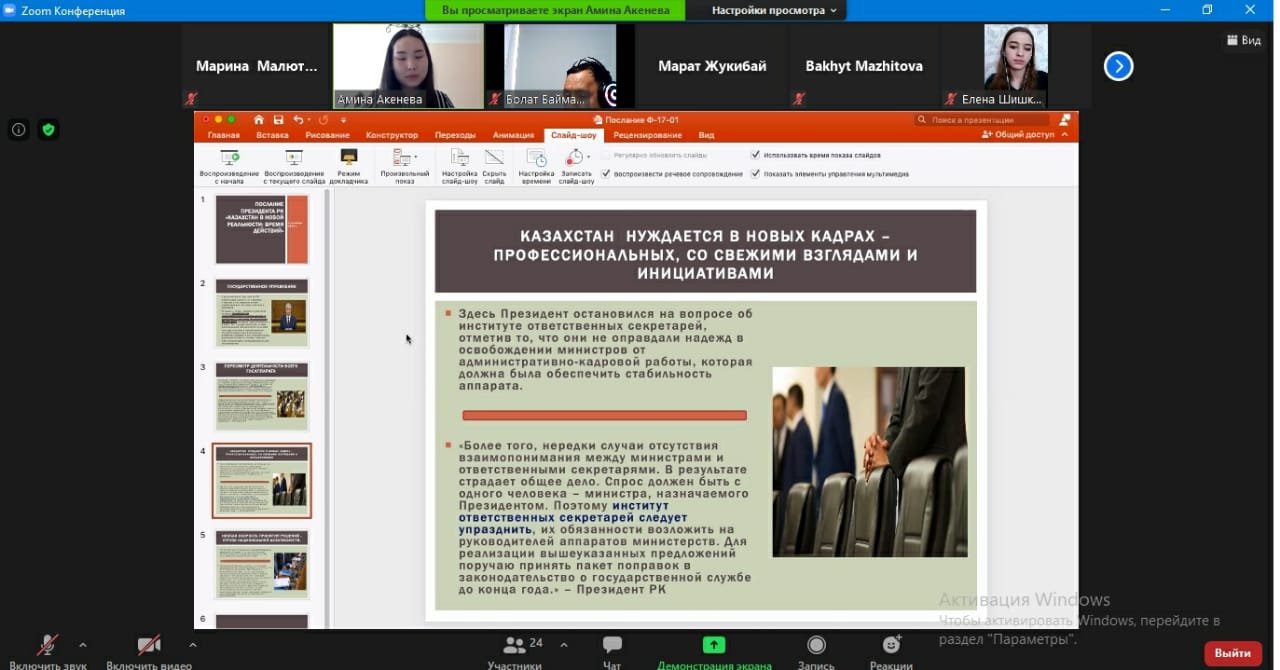Open the participants list (Участники)
Viewport: 1280px width, 670px height.
[515, 647]
